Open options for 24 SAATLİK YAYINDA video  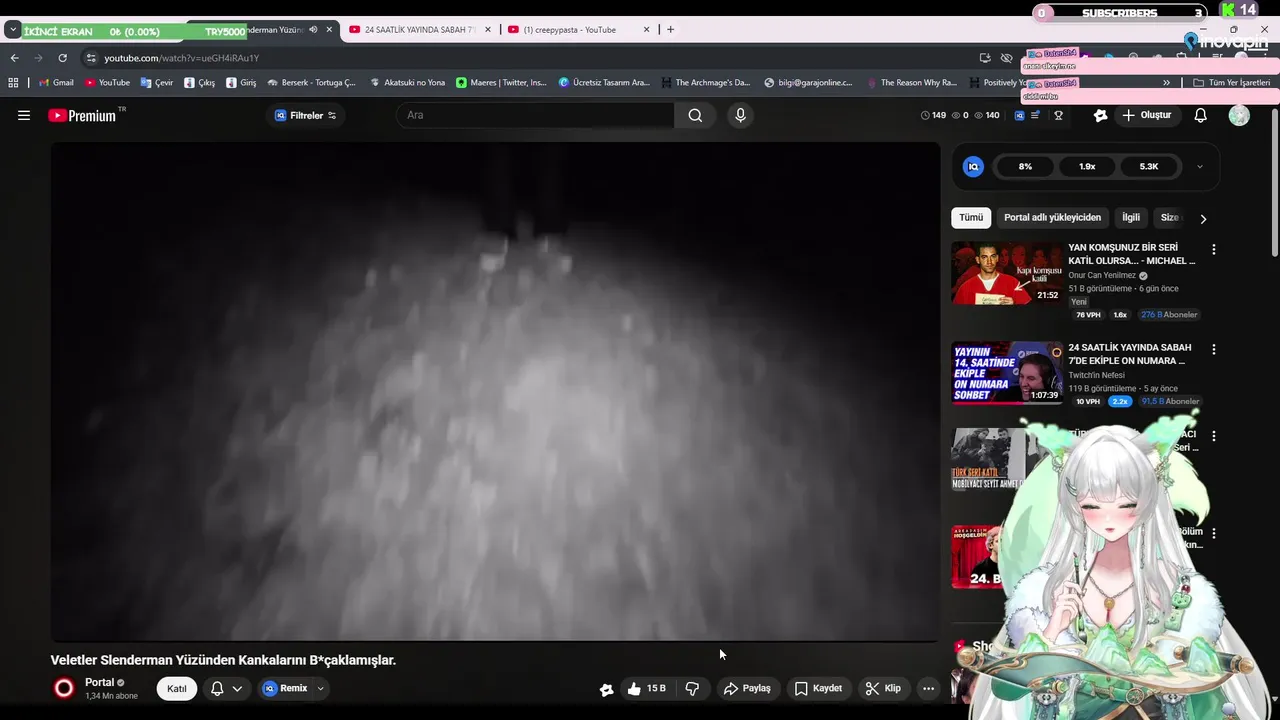point(1214,349)
